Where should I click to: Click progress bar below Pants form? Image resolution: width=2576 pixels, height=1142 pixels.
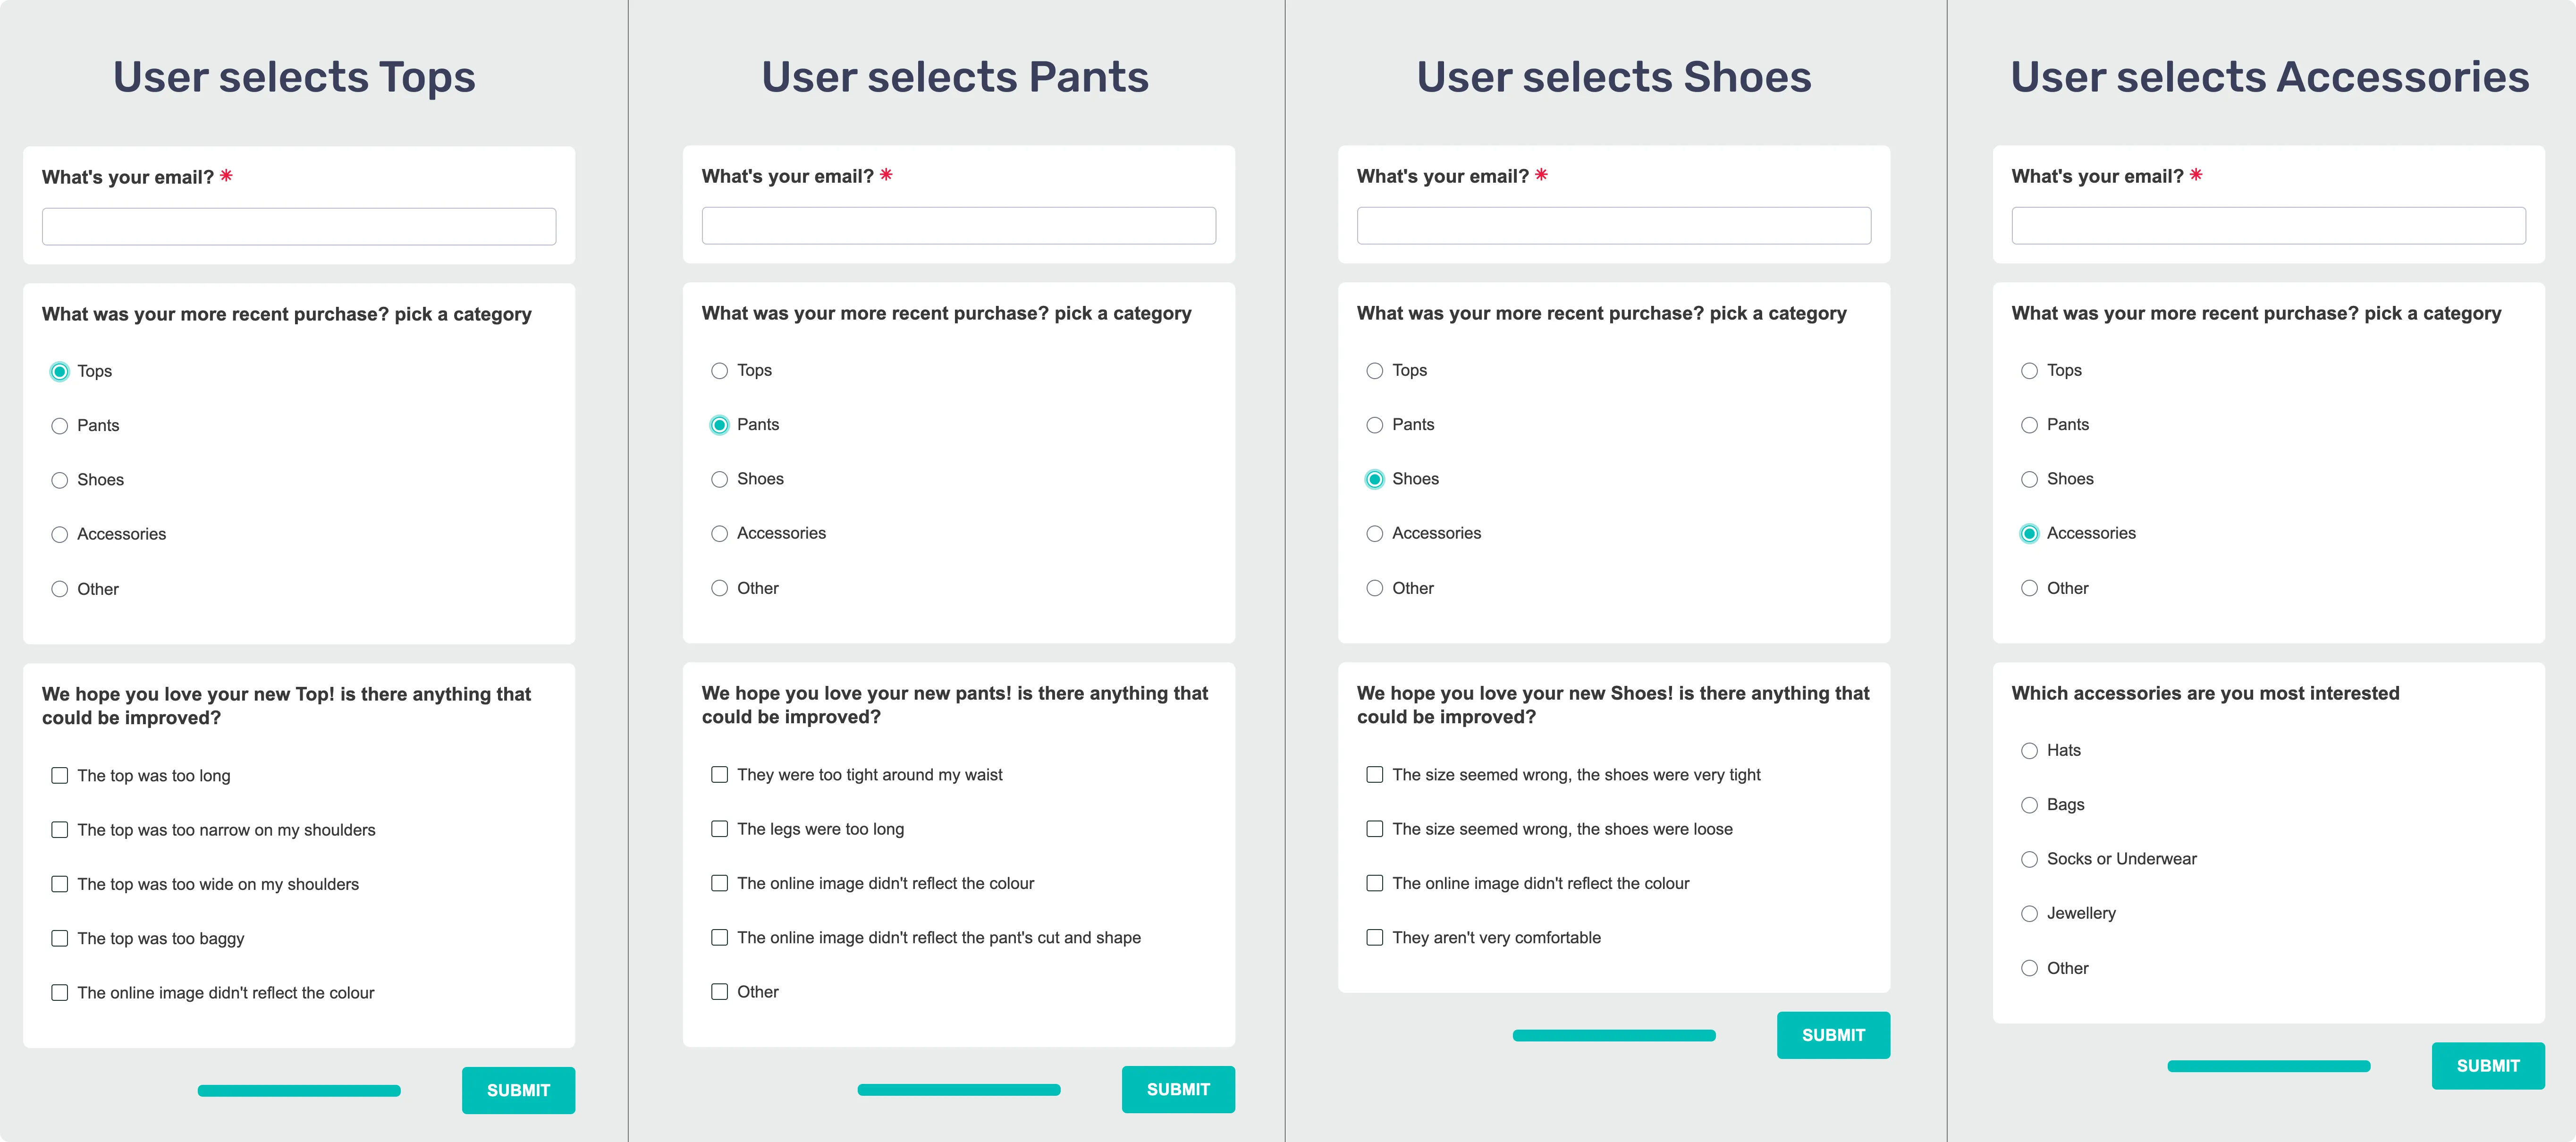click(x=958, y=1090)
